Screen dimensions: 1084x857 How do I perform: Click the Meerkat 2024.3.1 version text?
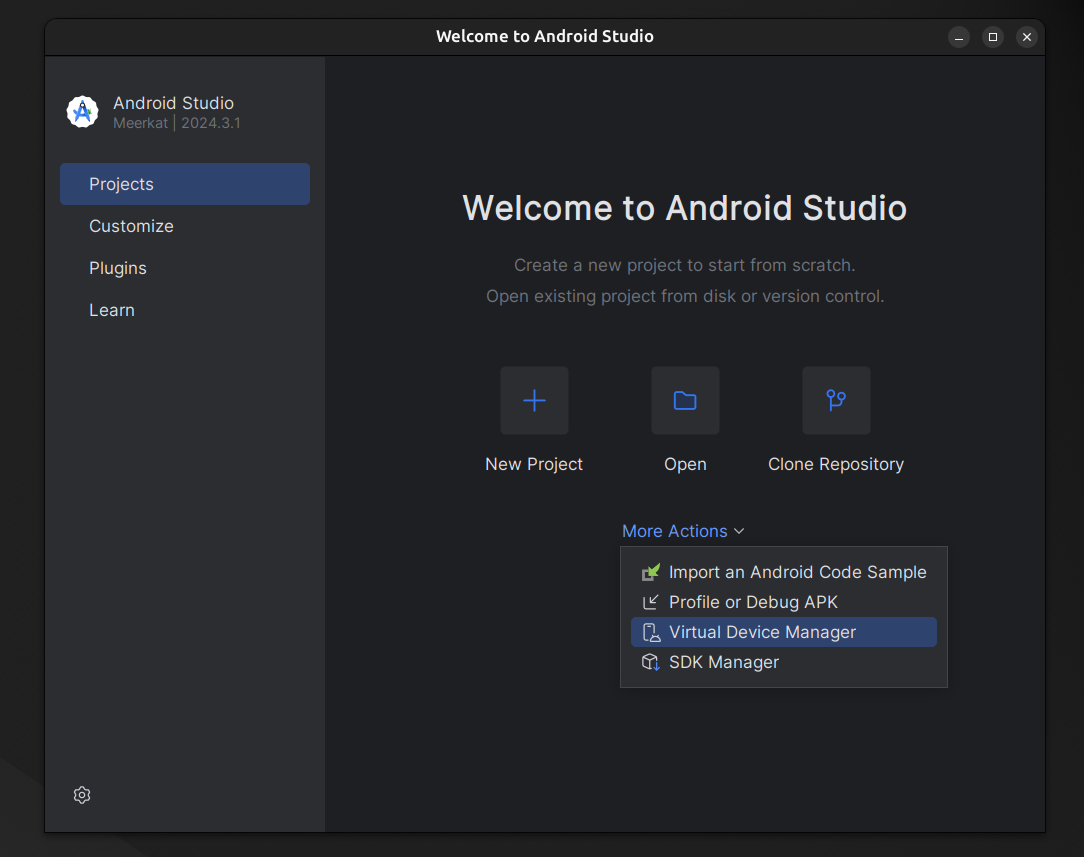coord(177,123)
